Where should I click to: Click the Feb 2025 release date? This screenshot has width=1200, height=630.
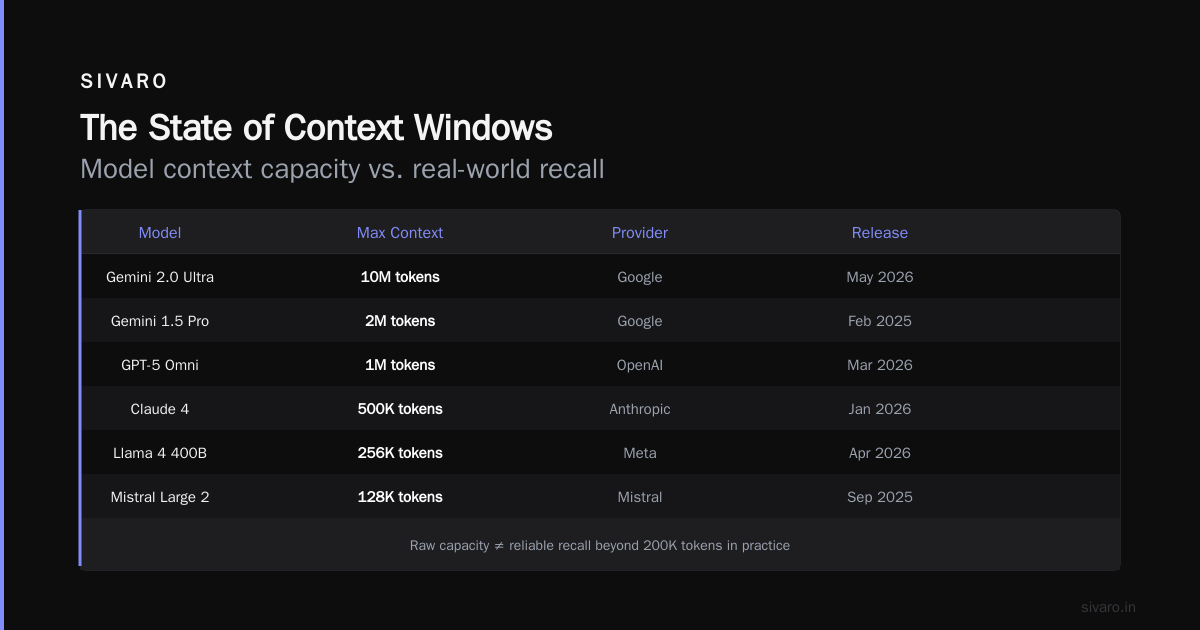point(880,321)
